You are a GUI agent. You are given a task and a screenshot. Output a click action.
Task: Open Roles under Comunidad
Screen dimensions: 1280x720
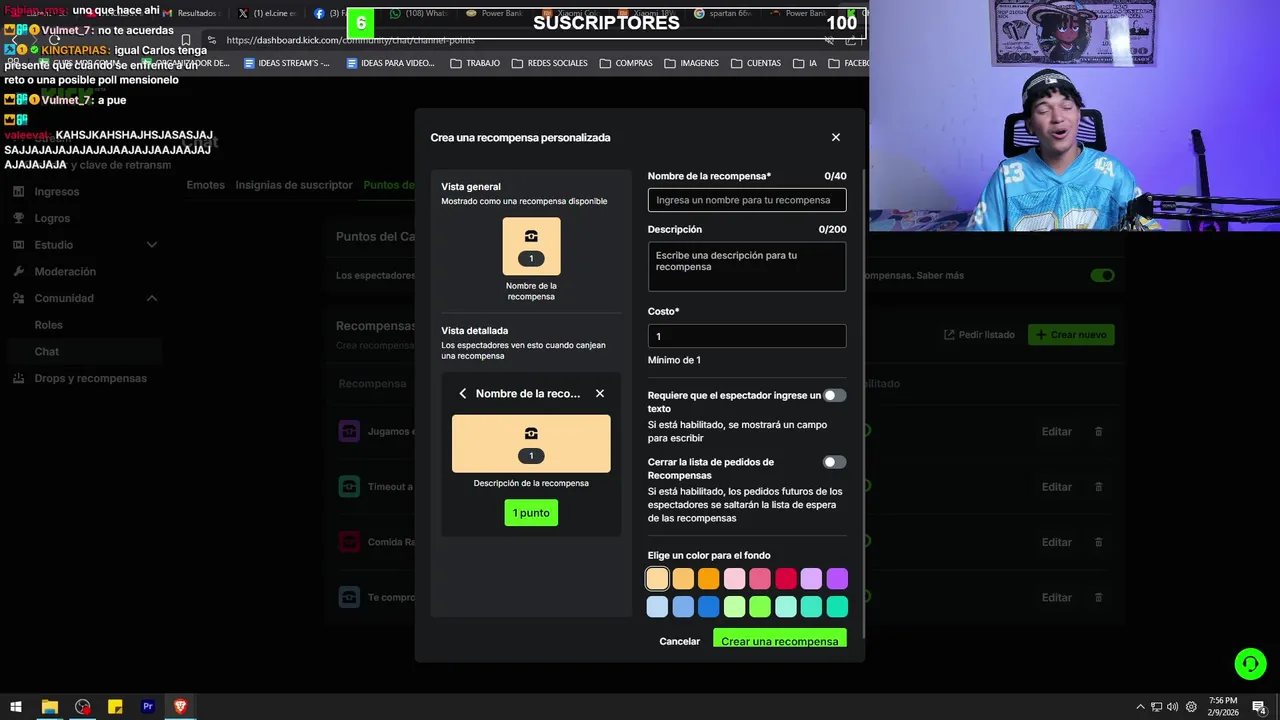[x=49, y=325]
